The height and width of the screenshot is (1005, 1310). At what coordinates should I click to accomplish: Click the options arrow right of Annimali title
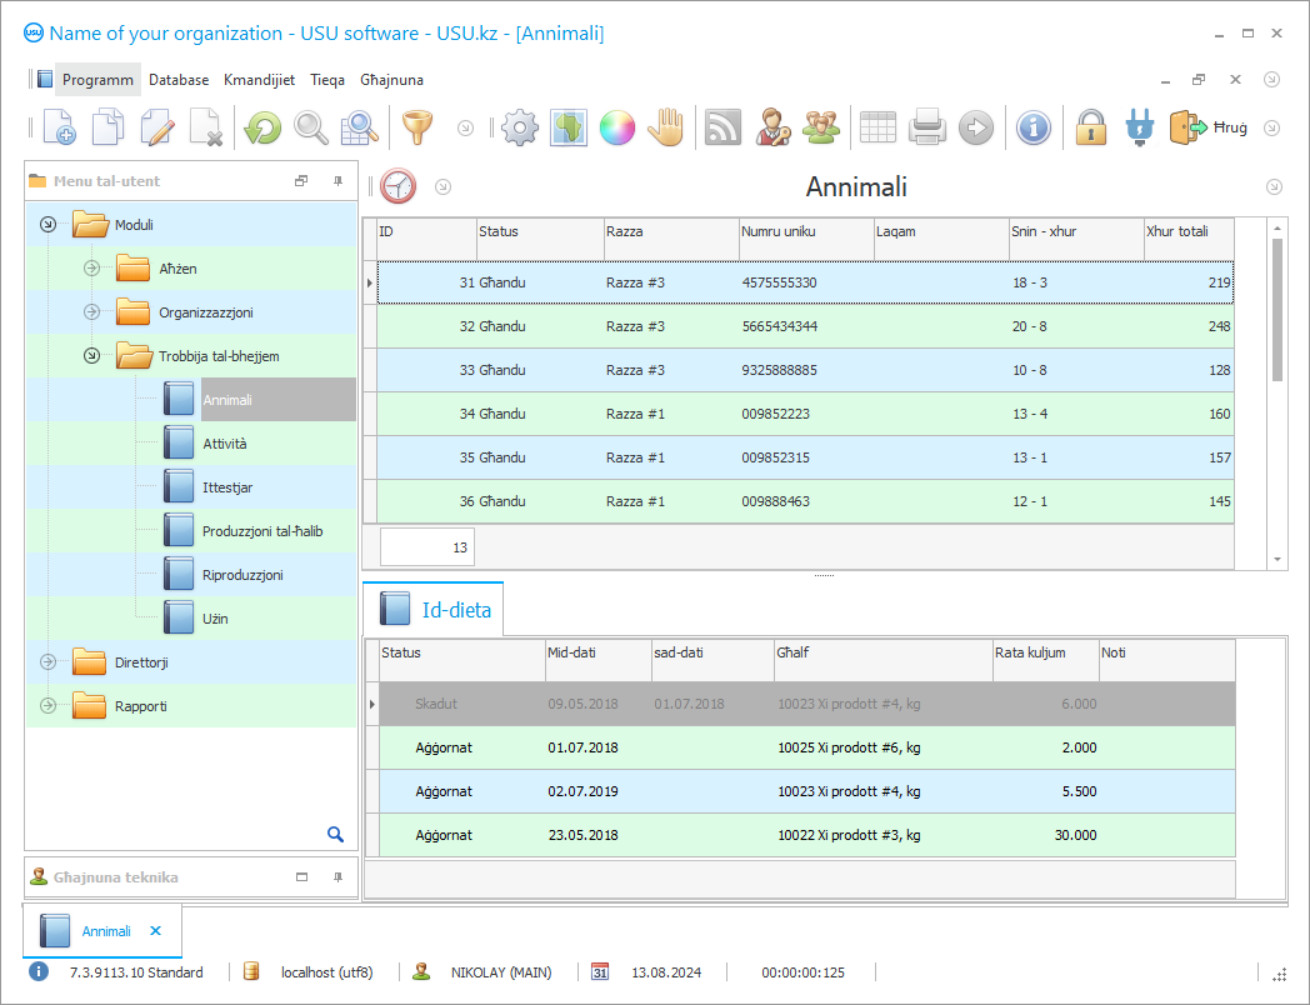[x=1274, y=187]
